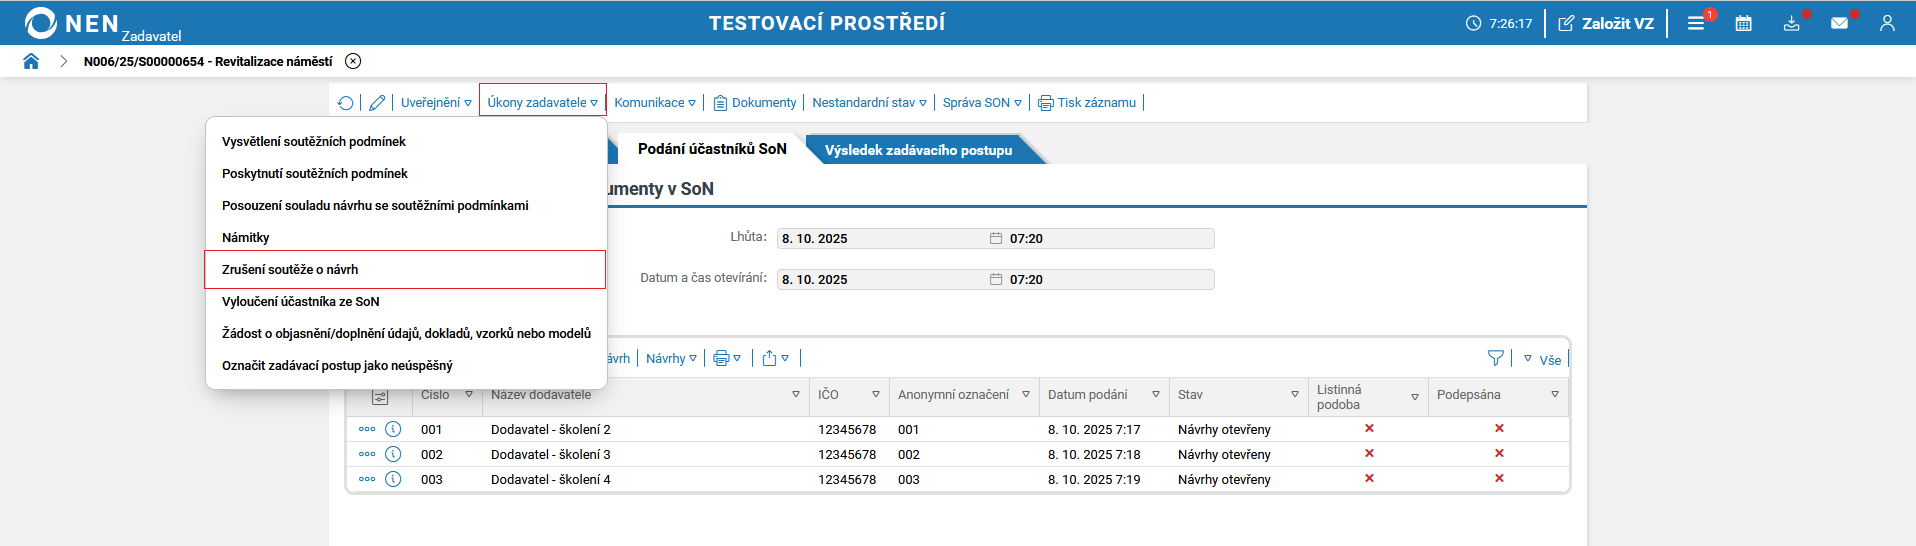Image resolution: width=1916 pixels, height=546 pixels.
Task: Expand the Uveřejnění dropdown
Action: click(x=436, y=102)
